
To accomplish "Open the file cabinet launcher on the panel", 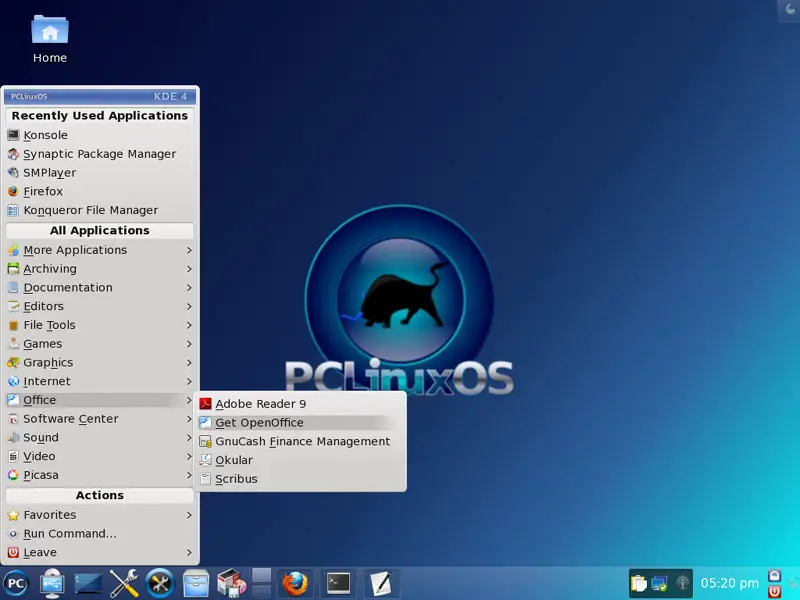I will [195, 583].
